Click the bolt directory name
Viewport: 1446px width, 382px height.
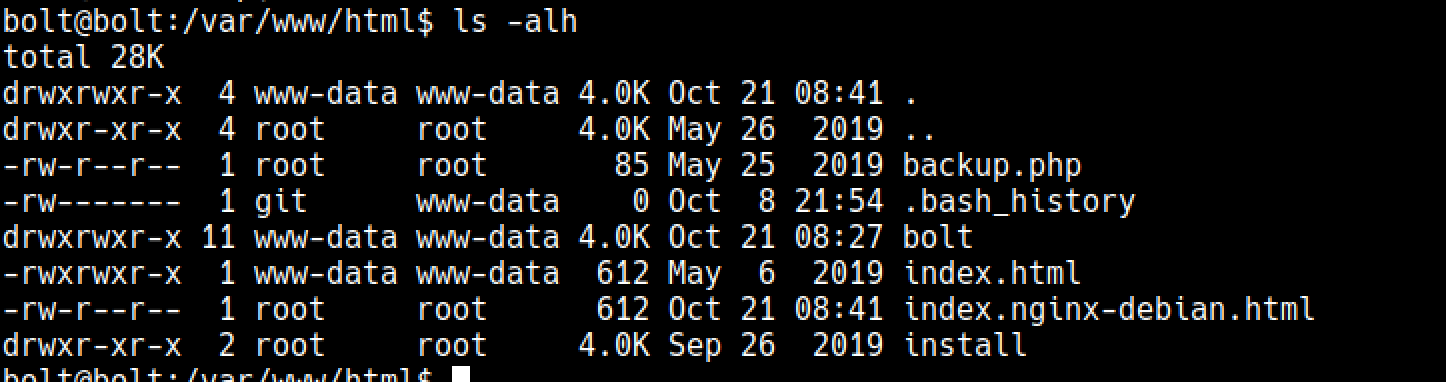pyautogui.click(x=938, y=238)
